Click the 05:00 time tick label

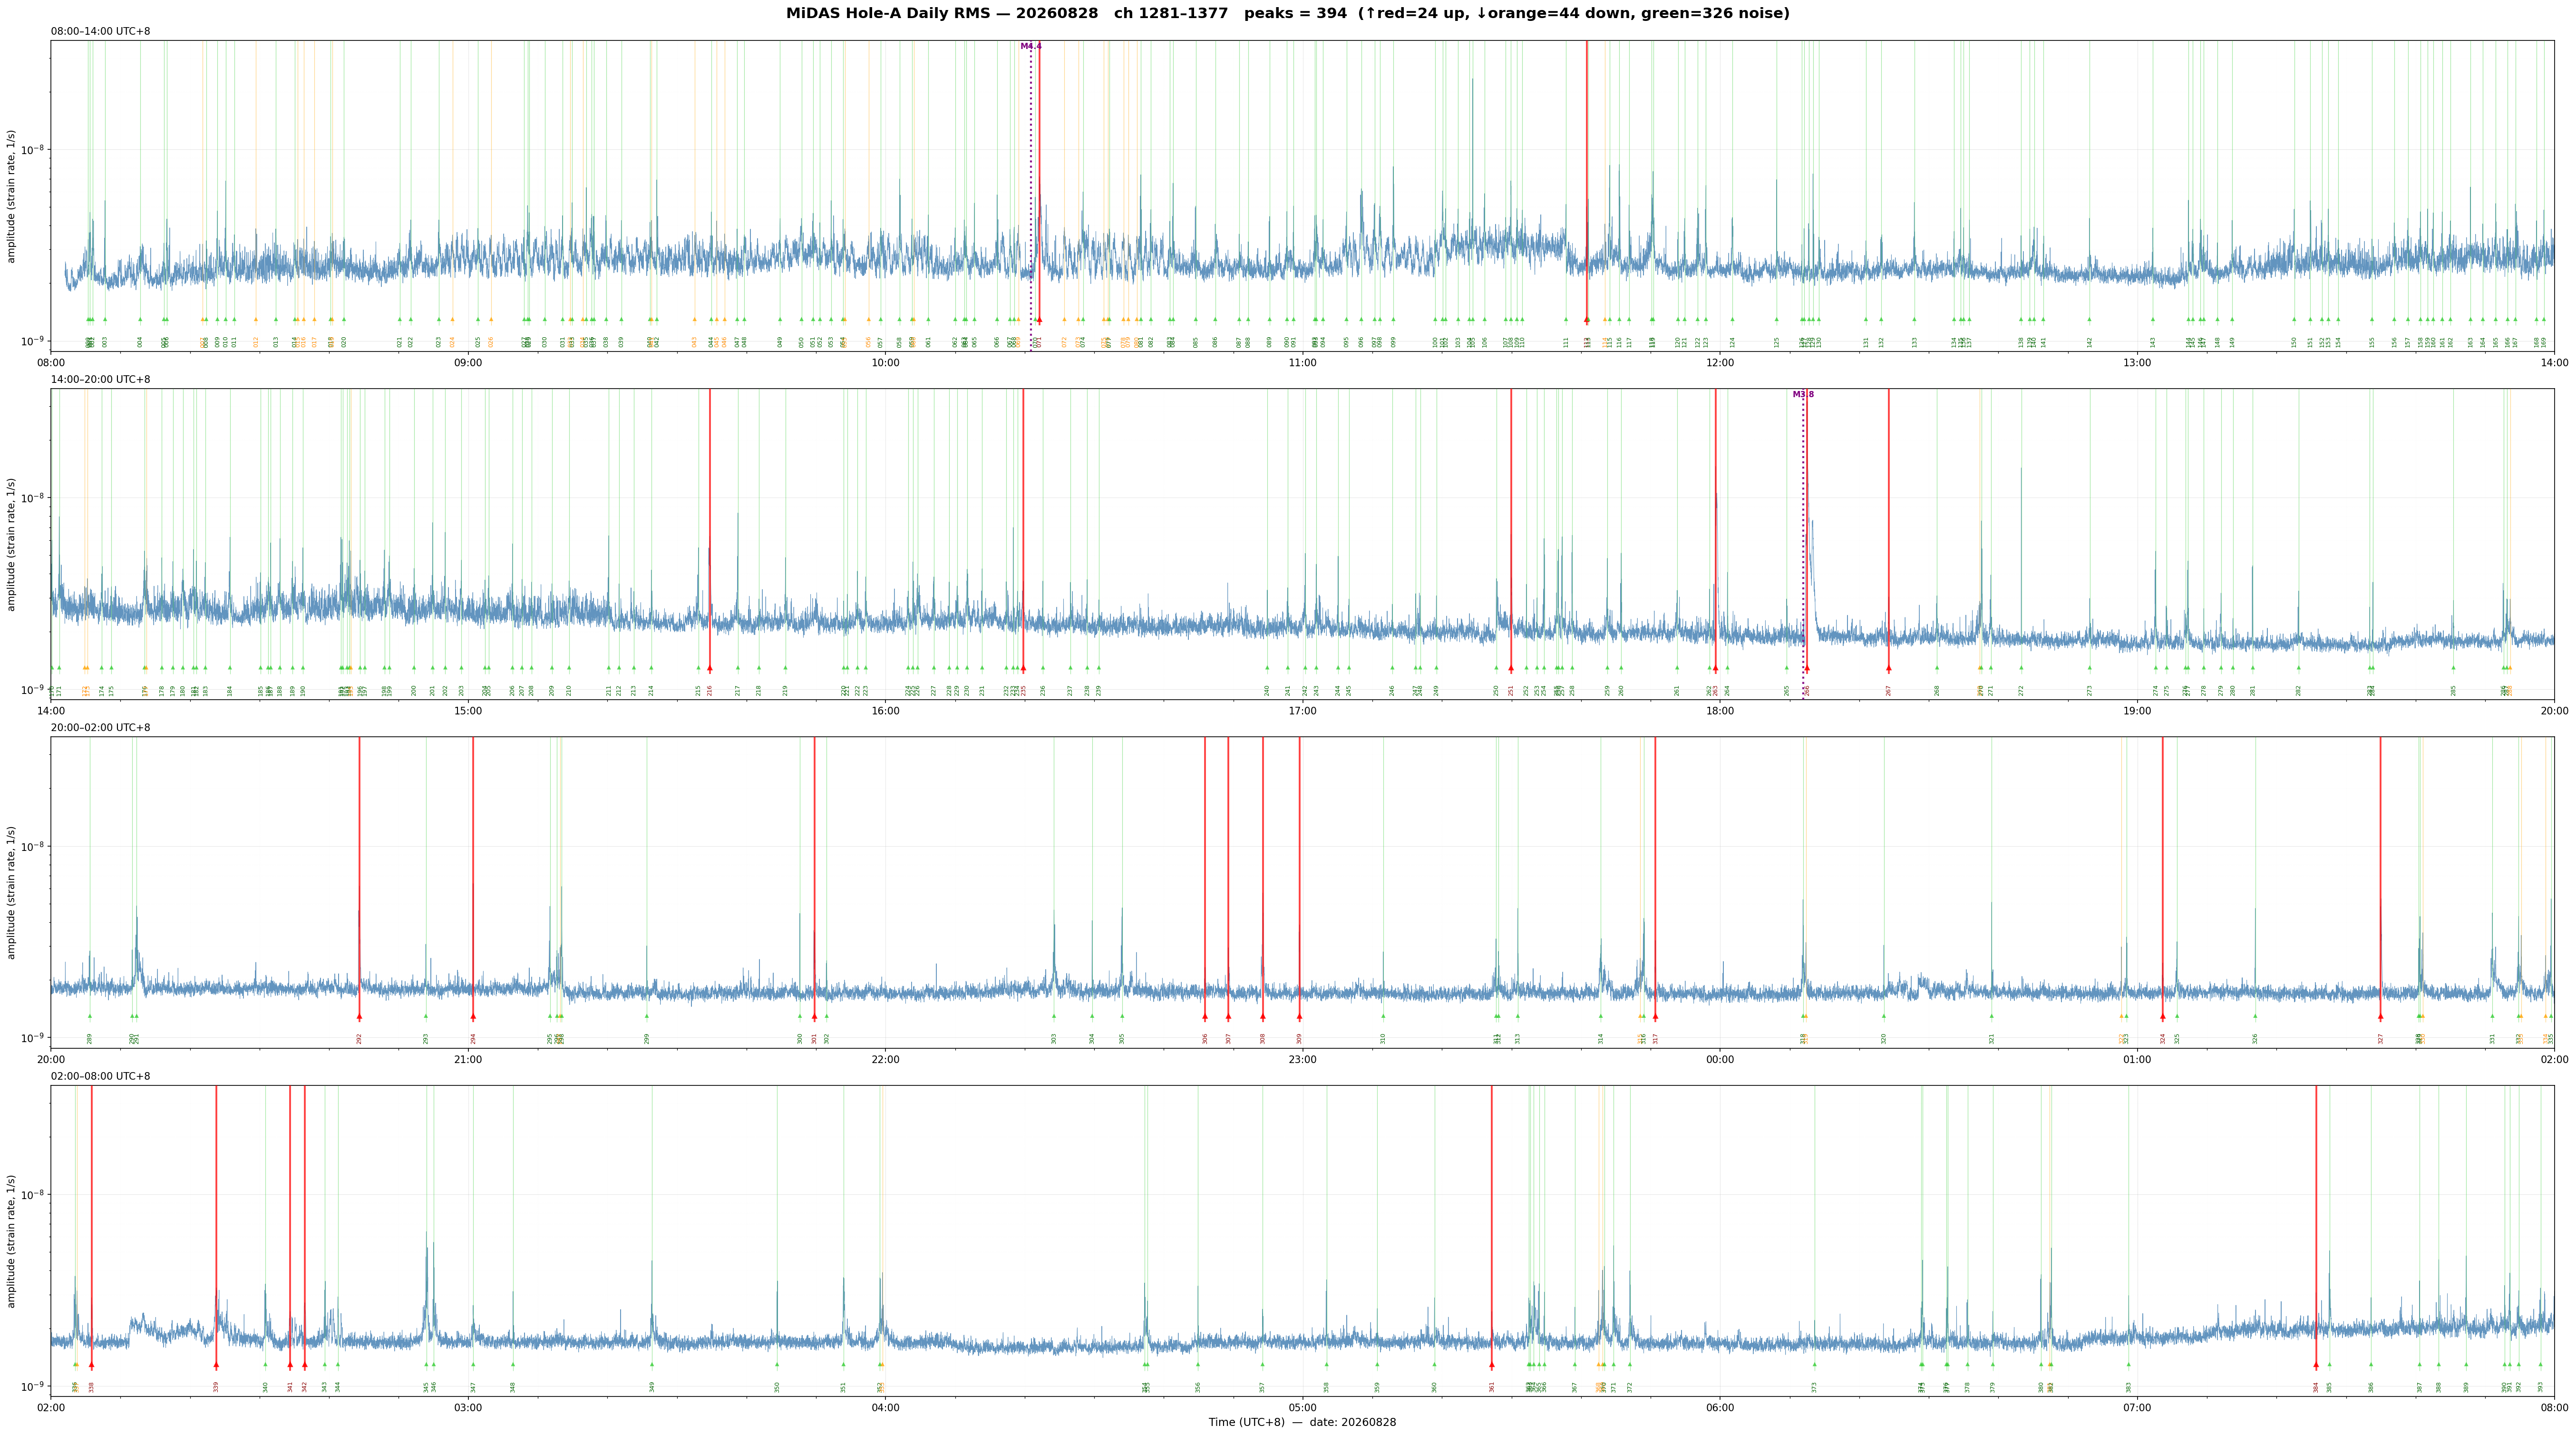pyautogui.click(x=1302, y=1408)
